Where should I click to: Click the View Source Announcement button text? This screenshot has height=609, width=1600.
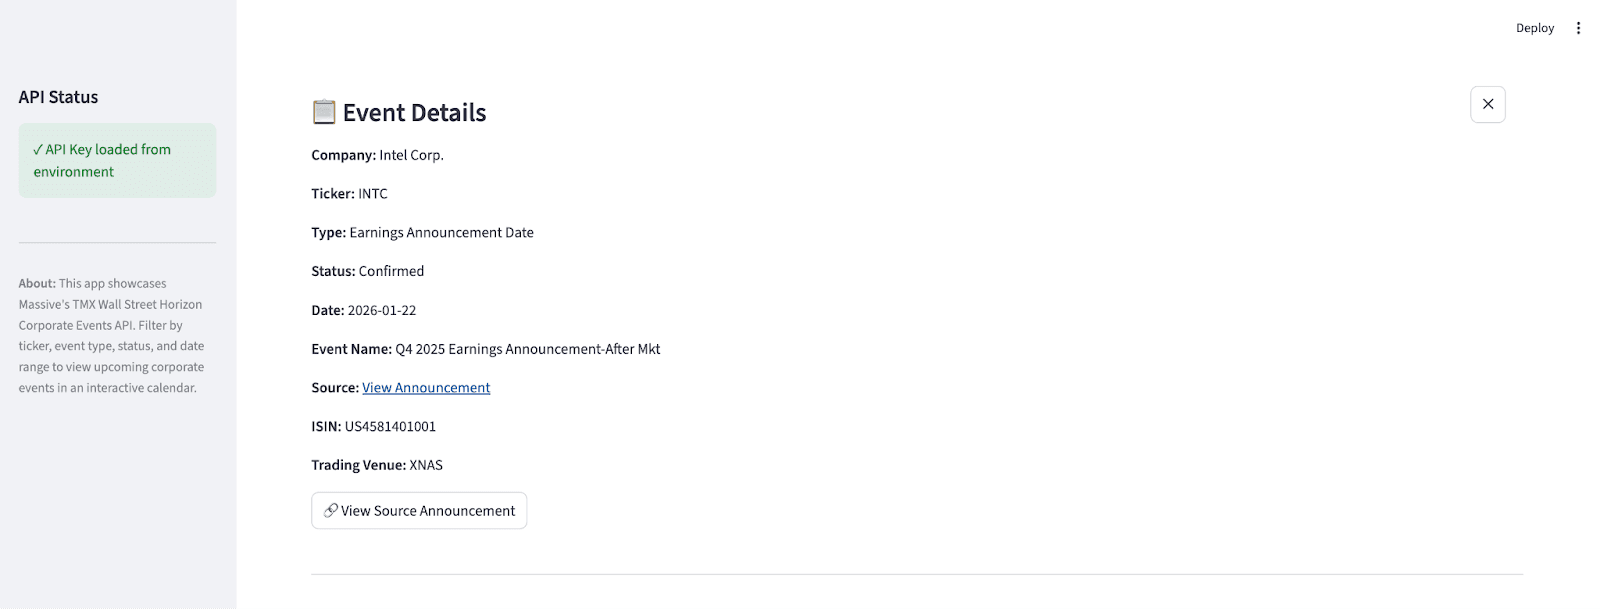[428, 511]
